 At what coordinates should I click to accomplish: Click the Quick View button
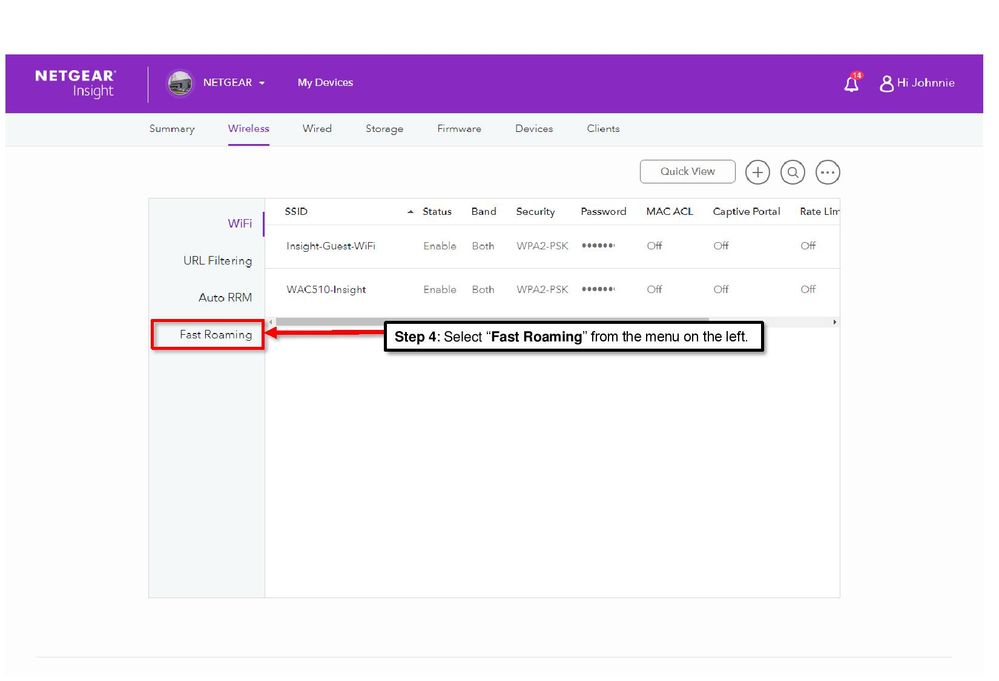687,171
